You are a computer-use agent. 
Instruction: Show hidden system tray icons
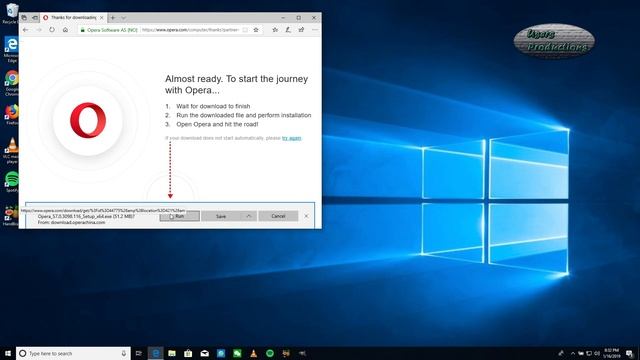(x=573, y=353)
